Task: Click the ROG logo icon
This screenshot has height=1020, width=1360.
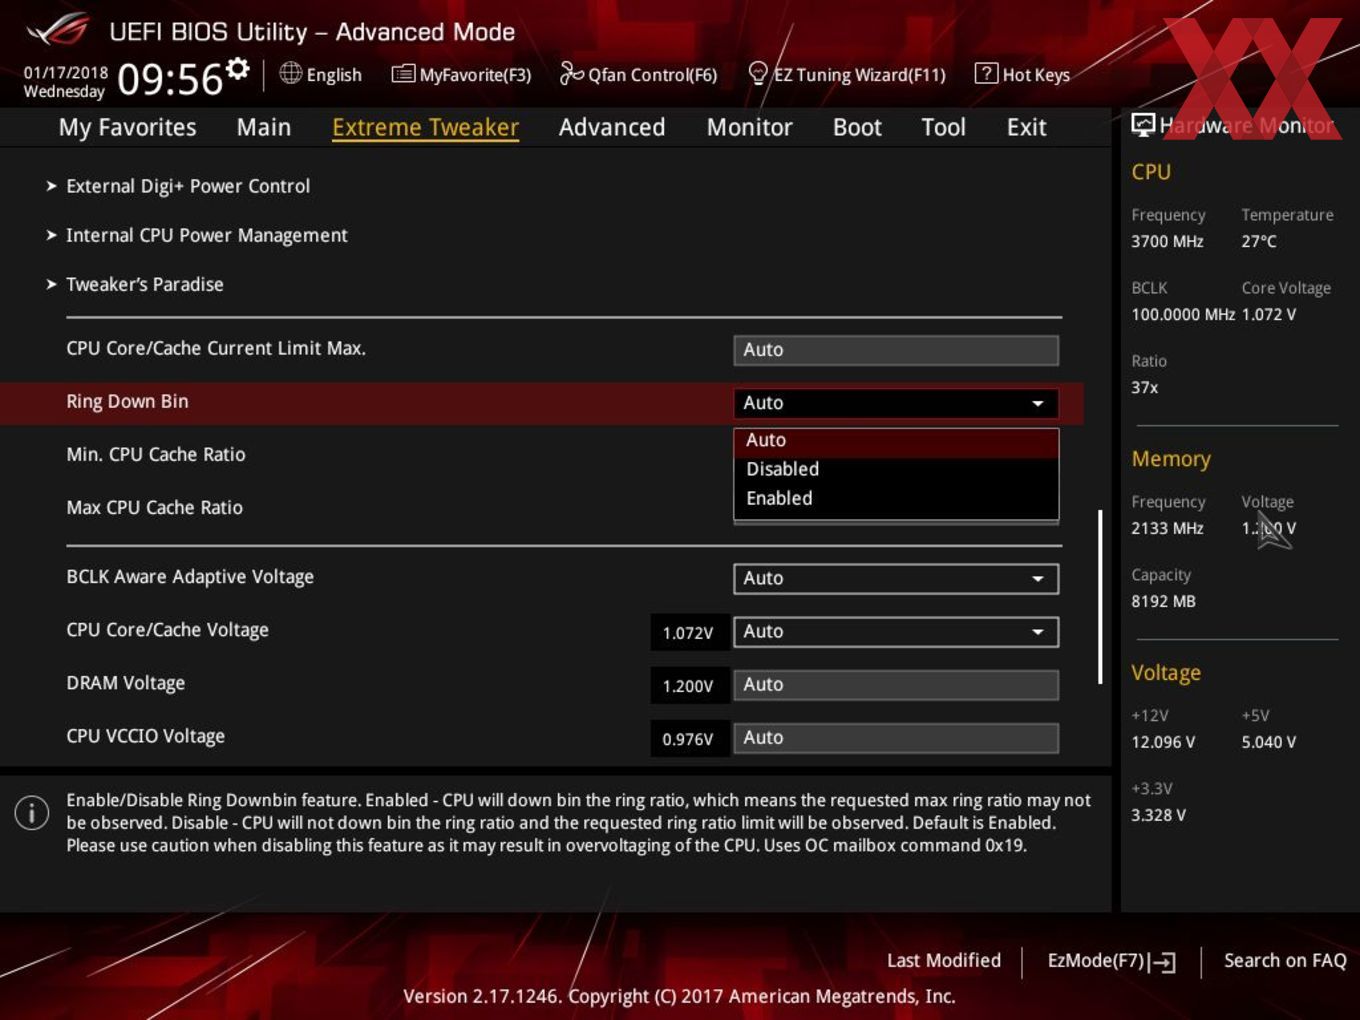Action: (x=57, y=30)
